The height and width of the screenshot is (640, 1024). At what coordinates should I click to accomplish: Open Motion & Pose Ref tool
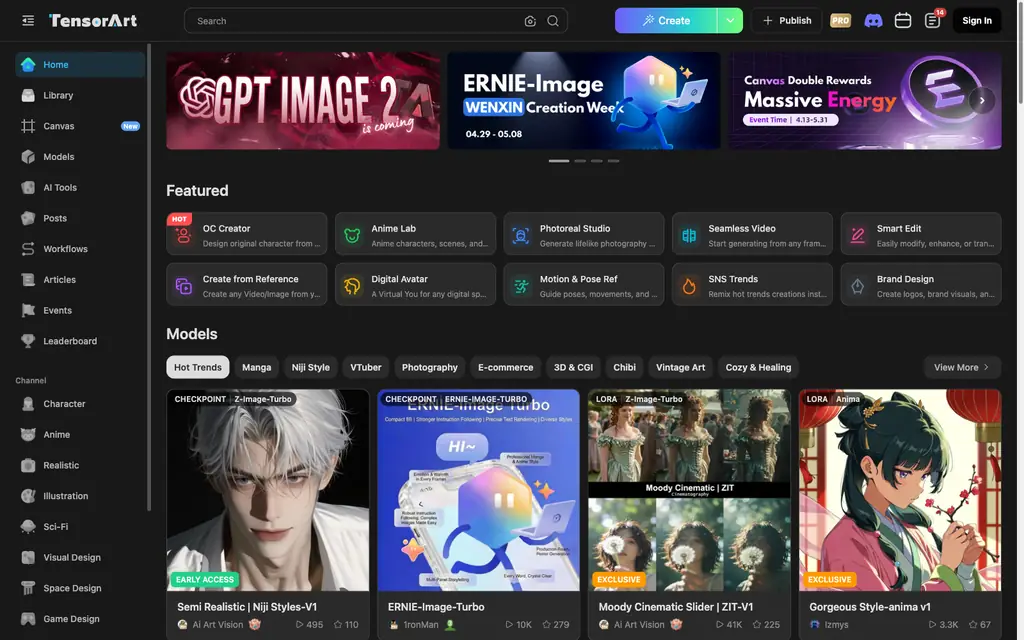[584, 284]
